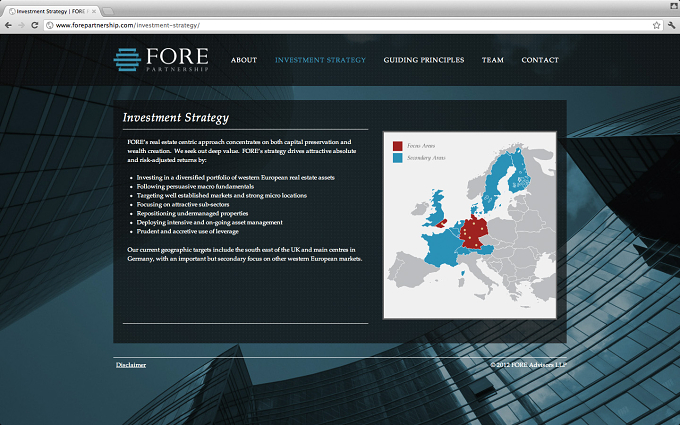Click the 'Focus Areas' legend label
The height and width of the screenshot is (425, 680).
[x=421, y=146]
